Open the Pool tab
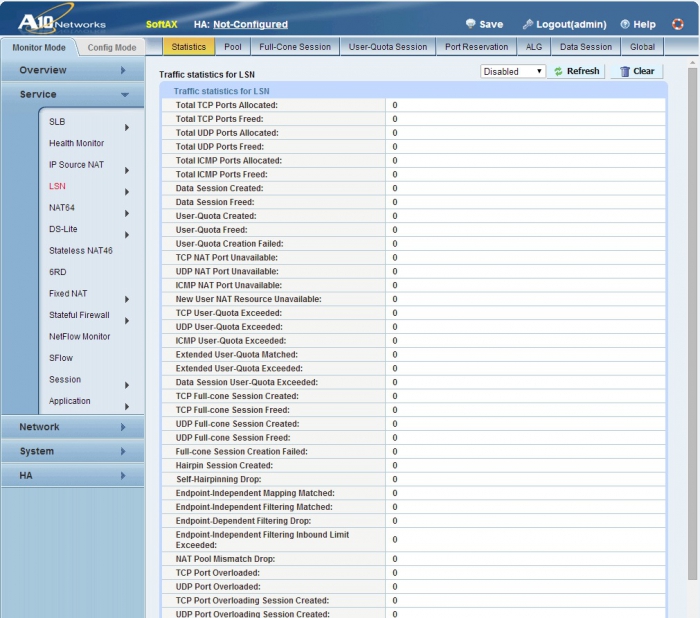Image resolution: width=700 pixels, height=618 pixels. coord(233,47)
